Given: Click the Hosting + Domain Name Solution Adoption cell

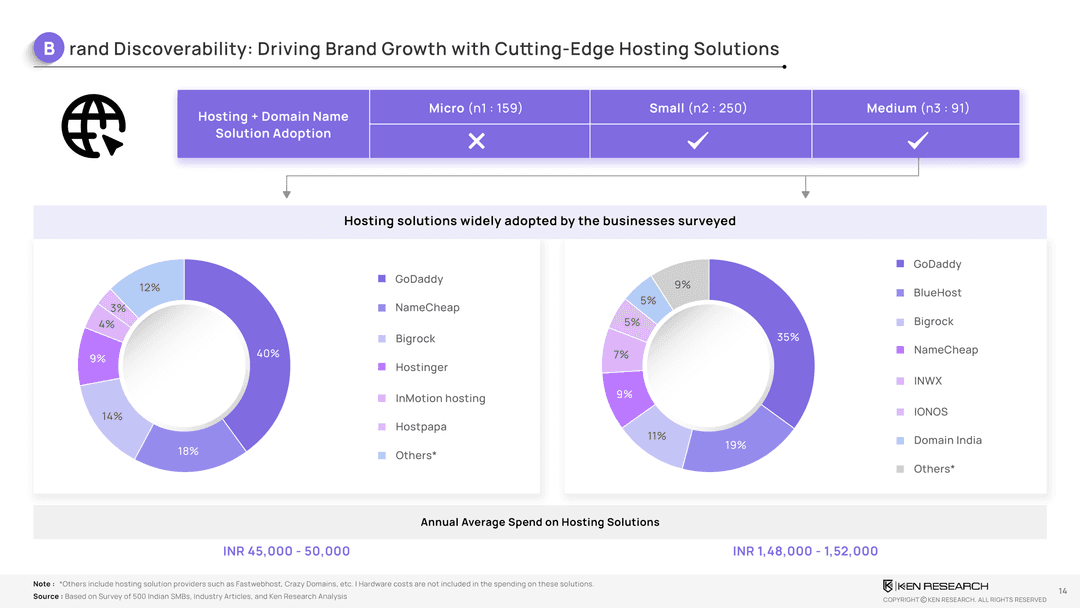Looking at the screenshot, I should point(273,125).
